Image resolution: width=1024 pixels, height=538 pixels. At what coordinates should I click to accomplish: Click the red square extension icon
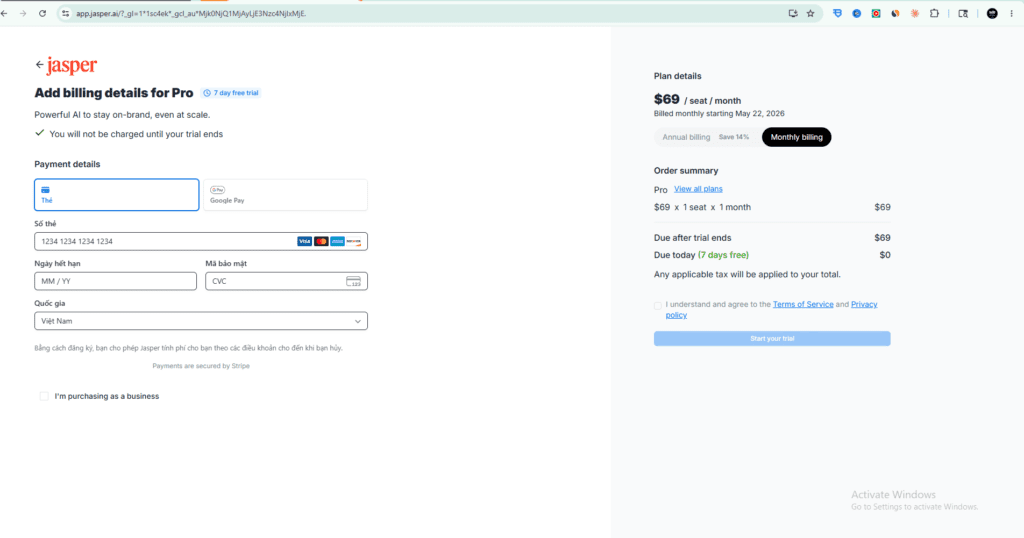pyautogui.click(x=876, y=13)
